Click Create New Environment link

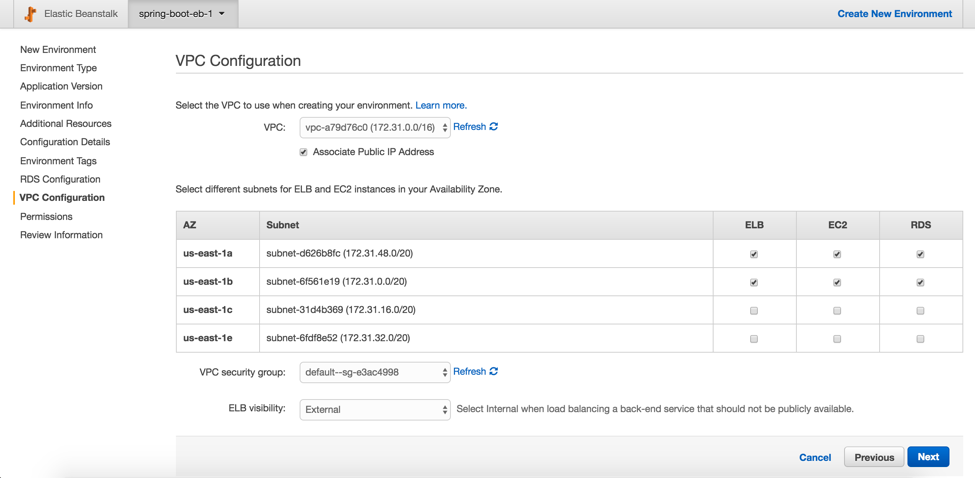tap(895, 14)
